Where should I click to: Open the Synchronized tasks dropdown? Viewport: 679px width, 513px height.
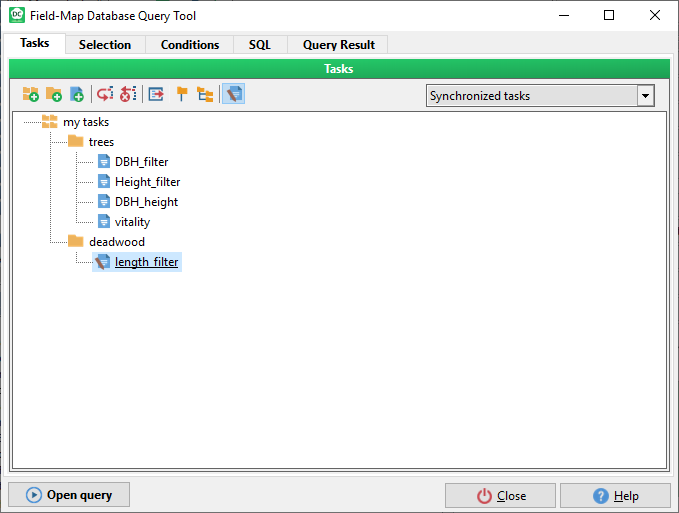tap(645, 96)
